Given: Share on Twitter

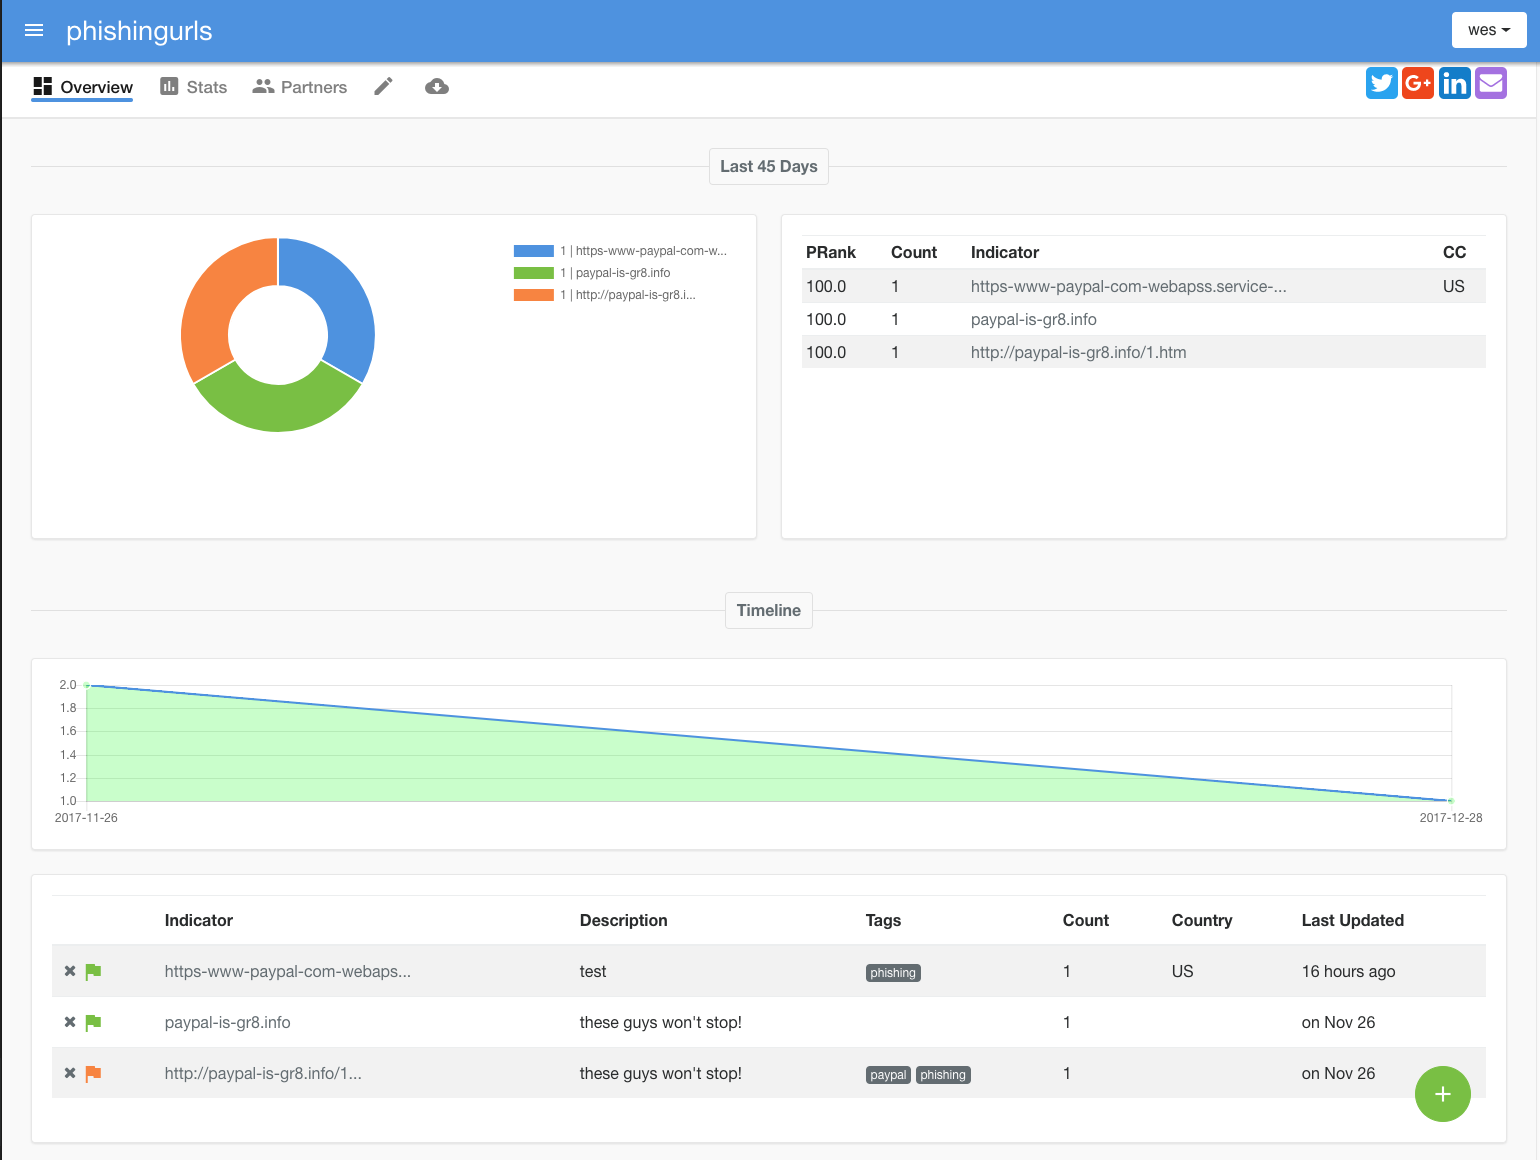Looking at the screenshot, I should pyautogui.click(x=1382, y=83).
